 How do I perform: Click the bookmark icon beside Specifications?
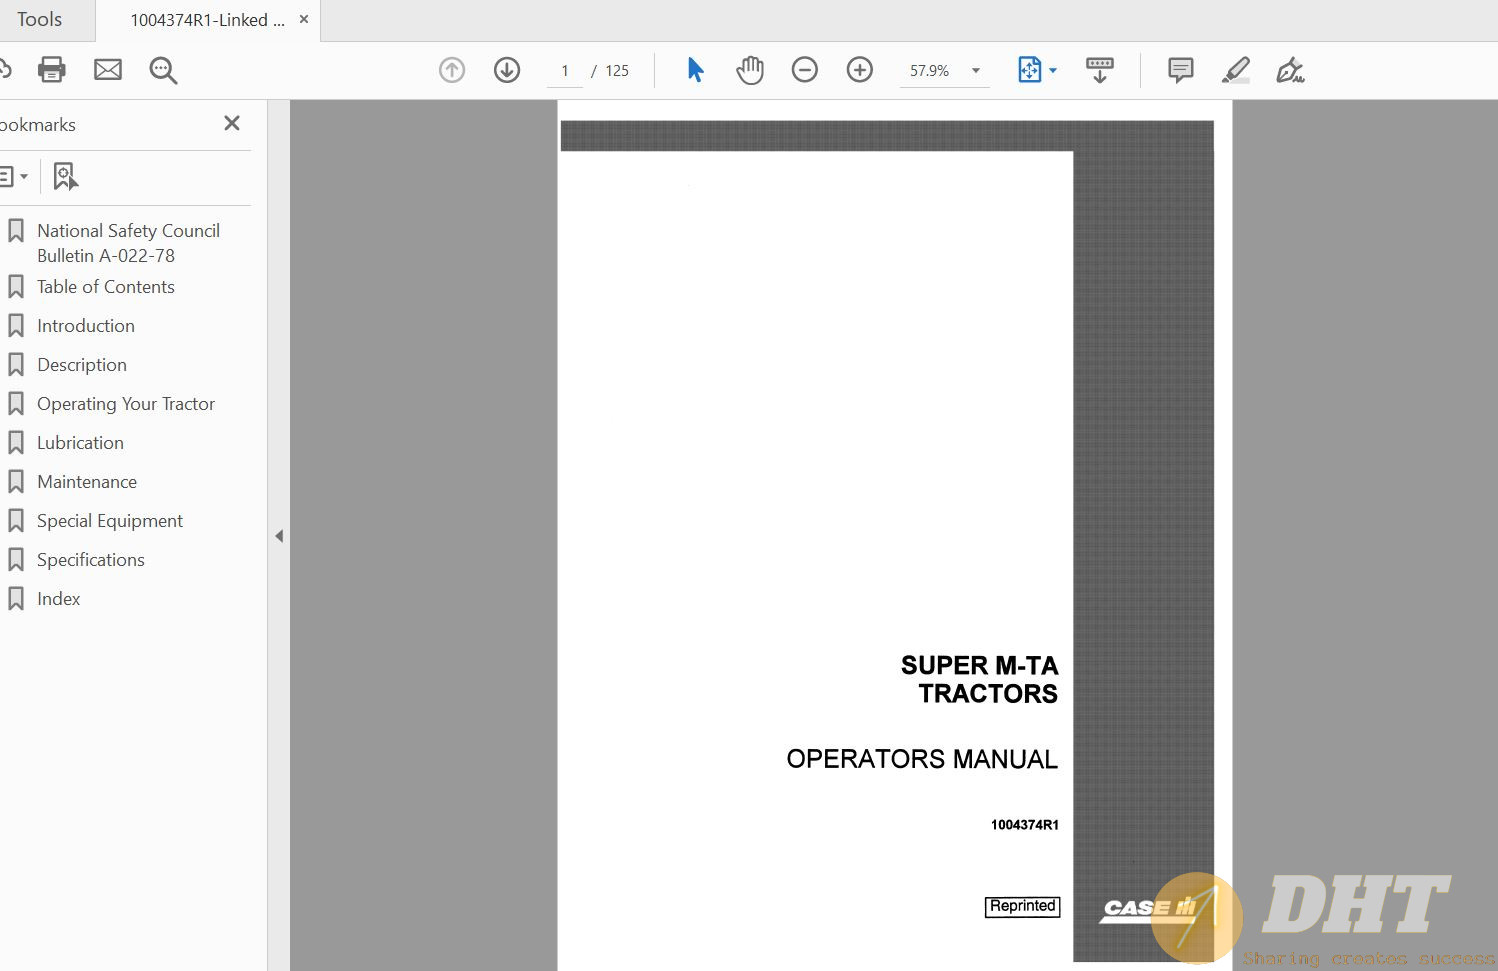(16, 559)
